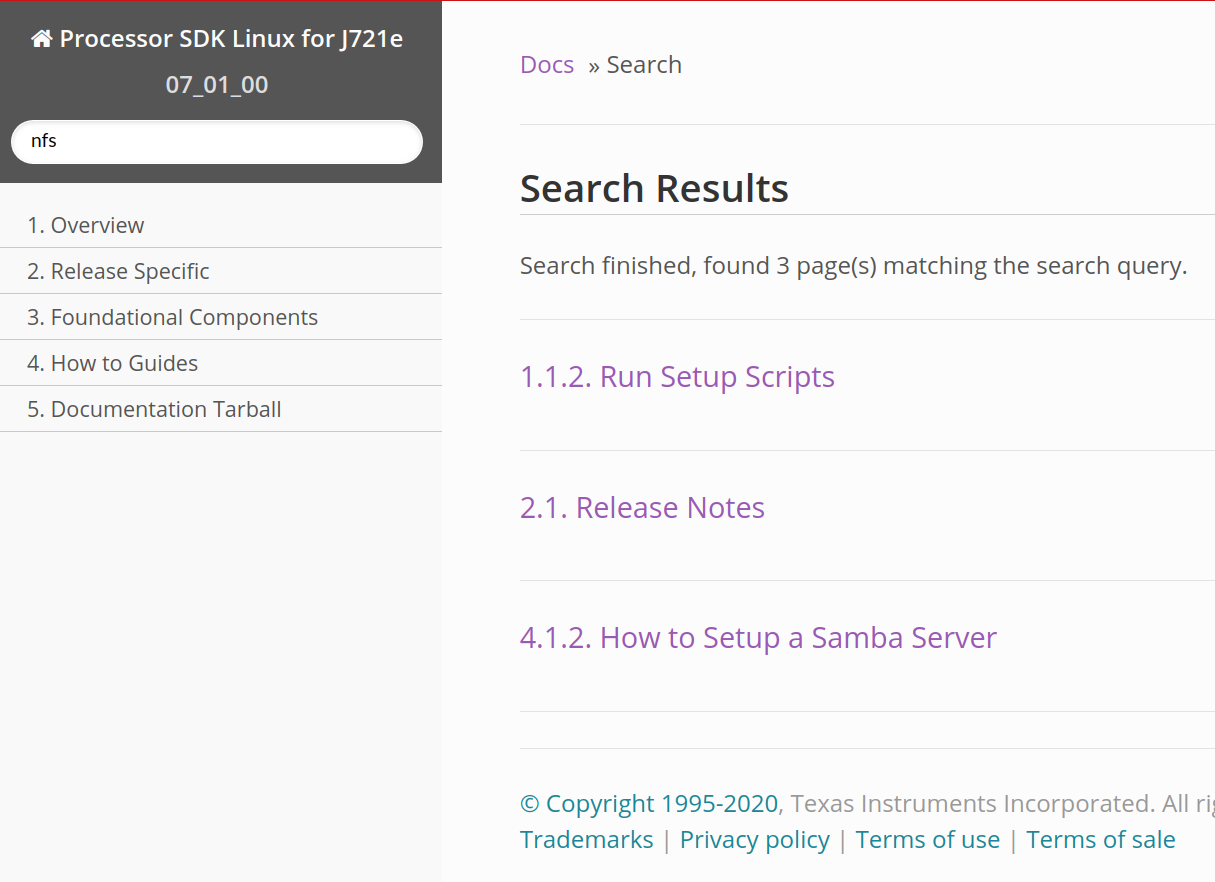Open Processor SDK Linux for J721e home link
1215x882 pixels.
point(217,39)
